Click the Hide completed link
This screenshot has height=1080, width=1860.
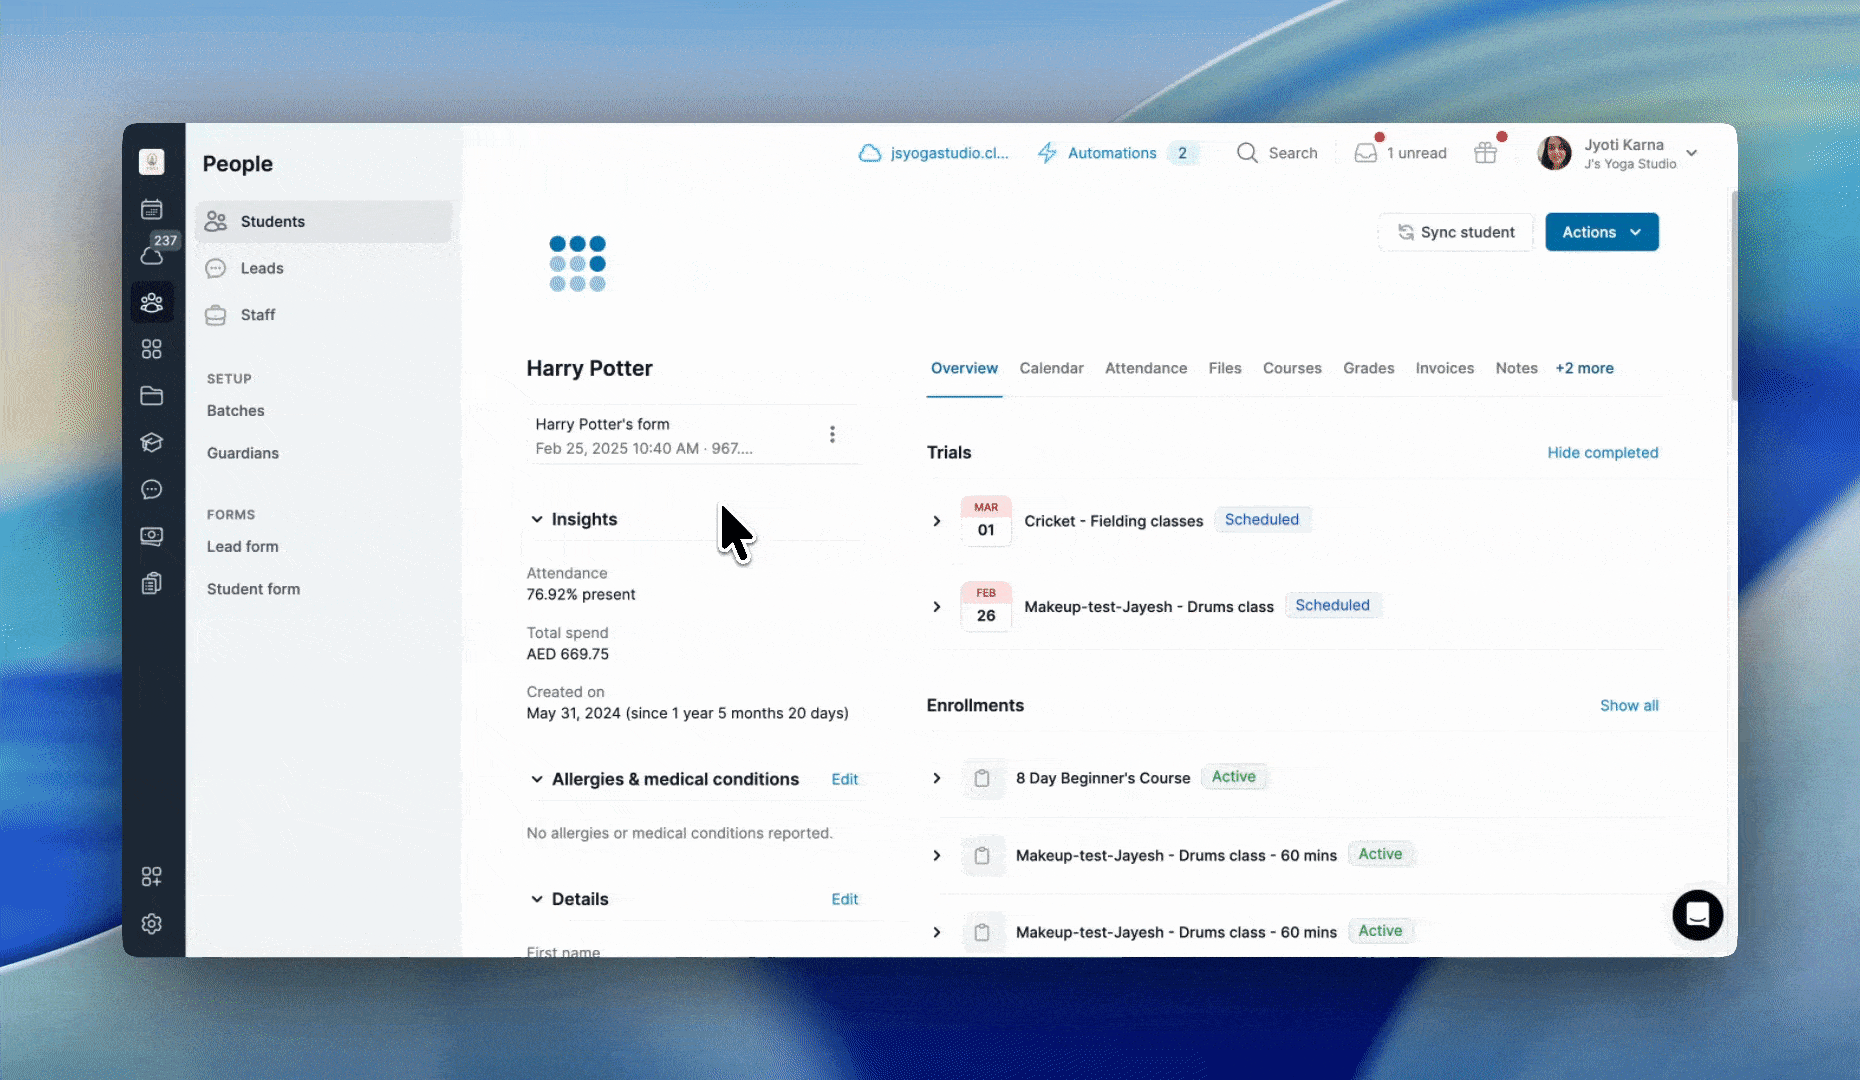pyautogui.click(x=1602, y=453)
